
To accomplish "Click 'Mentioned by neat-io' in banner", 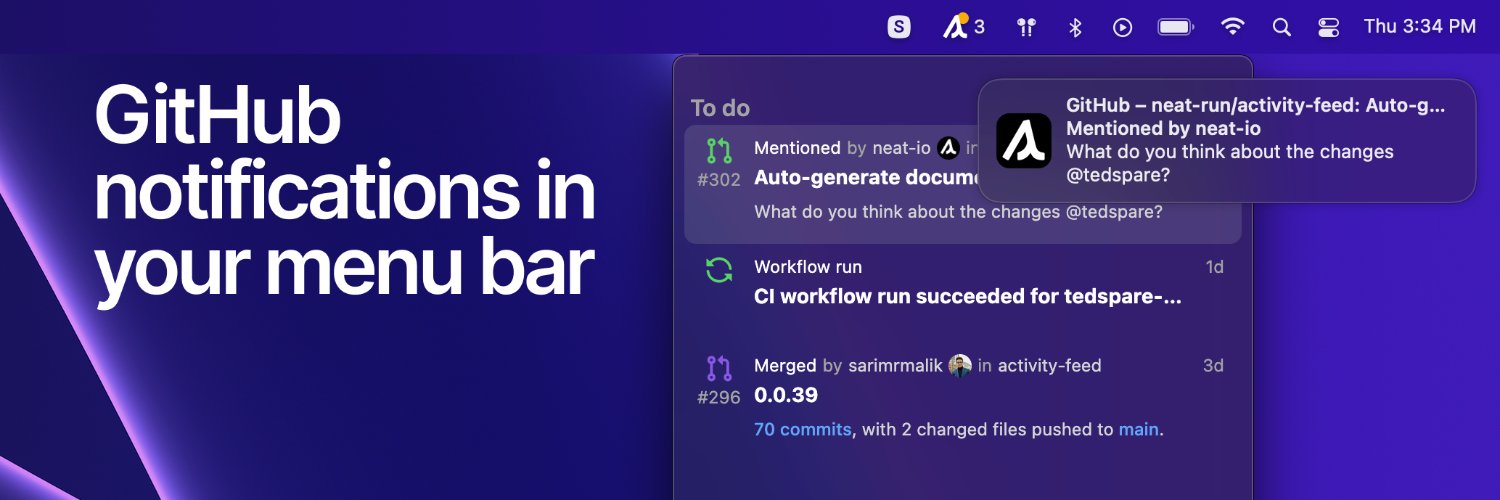I will click(x=1163, y=128).
